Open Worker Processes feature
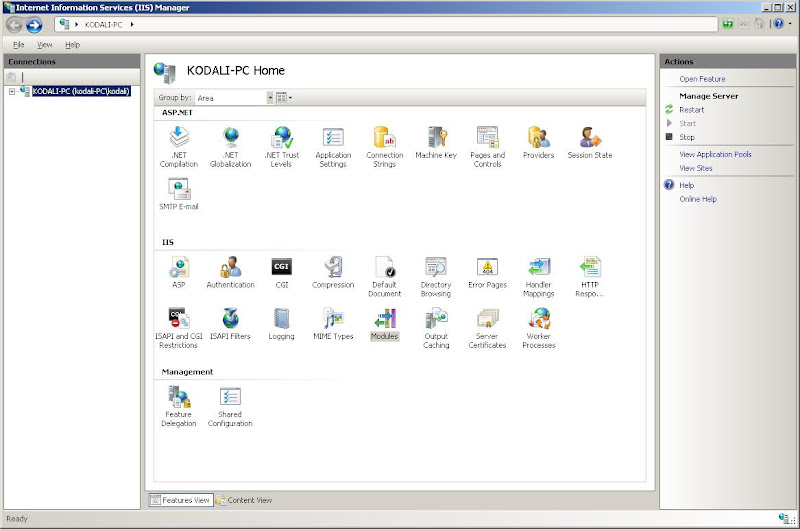The height and width of the screenshot is (529, 800). [539, 328]
